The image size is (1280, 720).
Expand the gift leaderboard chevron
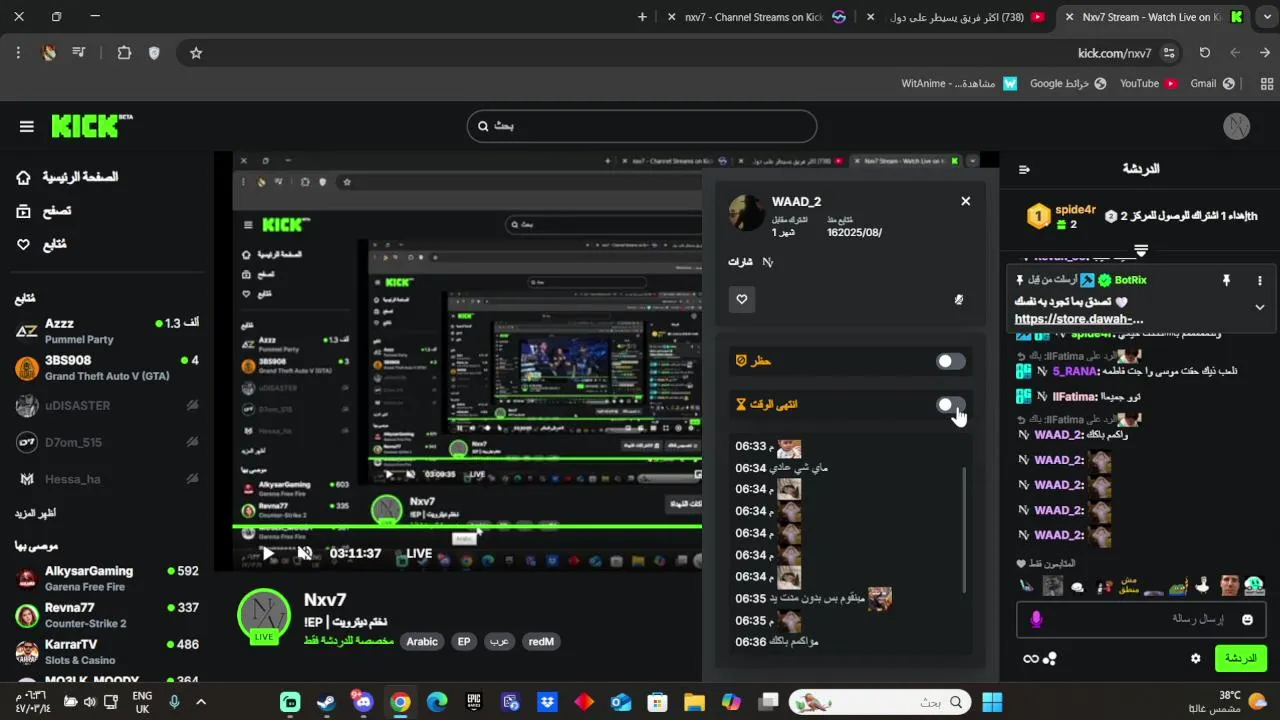[1141, 250]
